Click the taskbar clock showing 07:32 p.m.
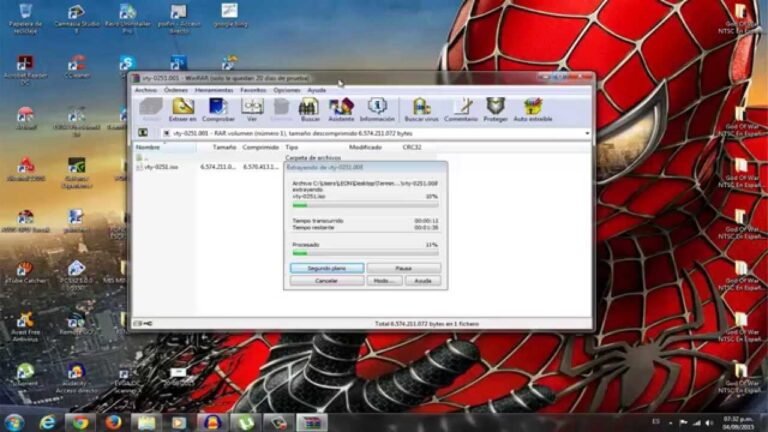 point(738,423)
